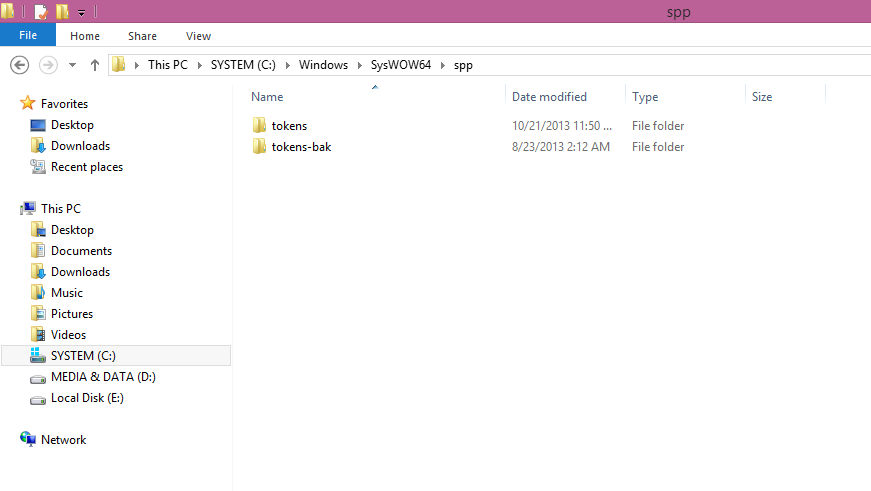
Task: Click This PC in the address bar
Action: tap(168, 65)
